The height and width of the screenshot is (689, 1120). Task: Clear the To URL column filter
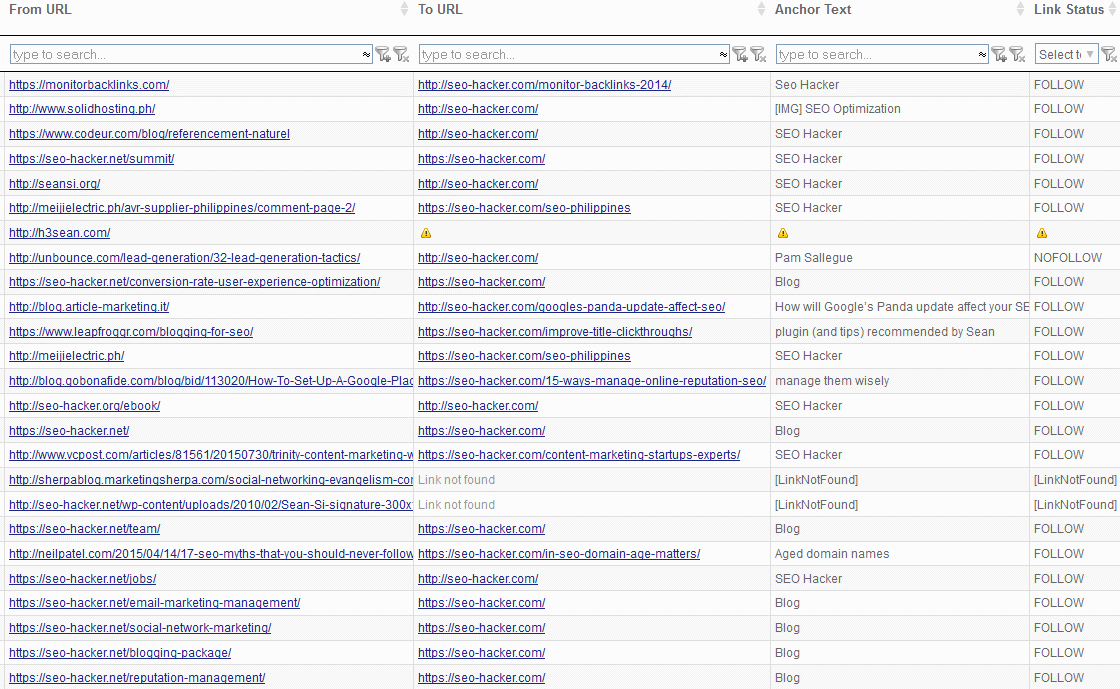[x=757, y=55]
